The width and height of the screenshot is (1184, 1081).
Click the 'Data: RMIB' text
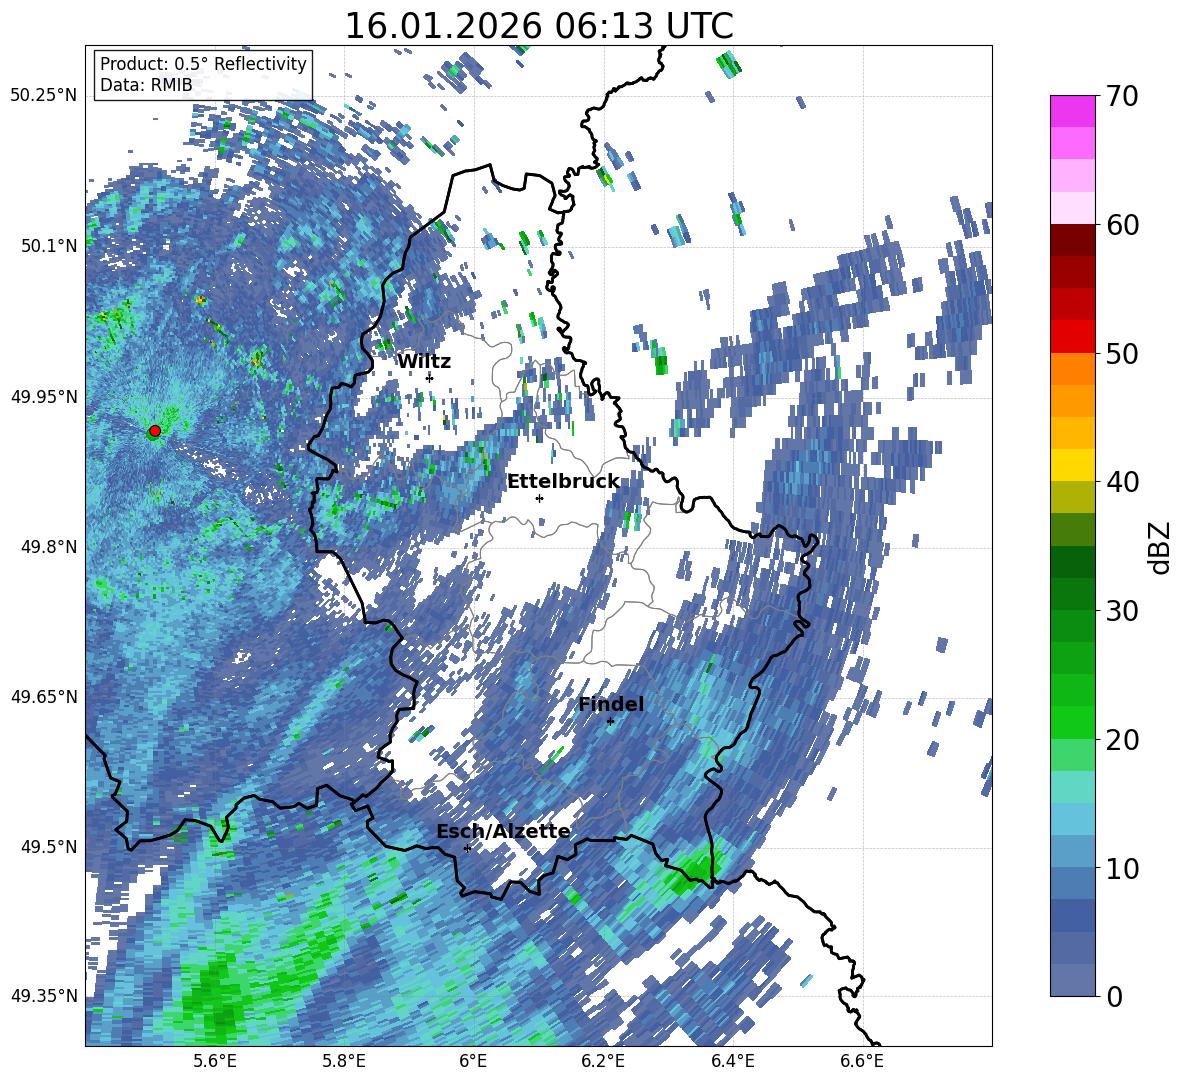146,85
